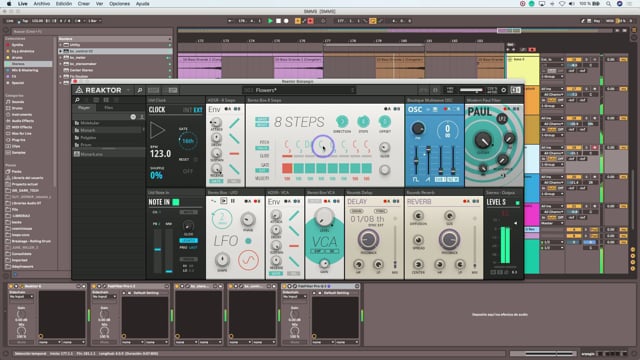The width and height of the screenshot is (640, 360).
Task: Click the Paul filter LP2 mode button
Action: click(x=502, y=119)
